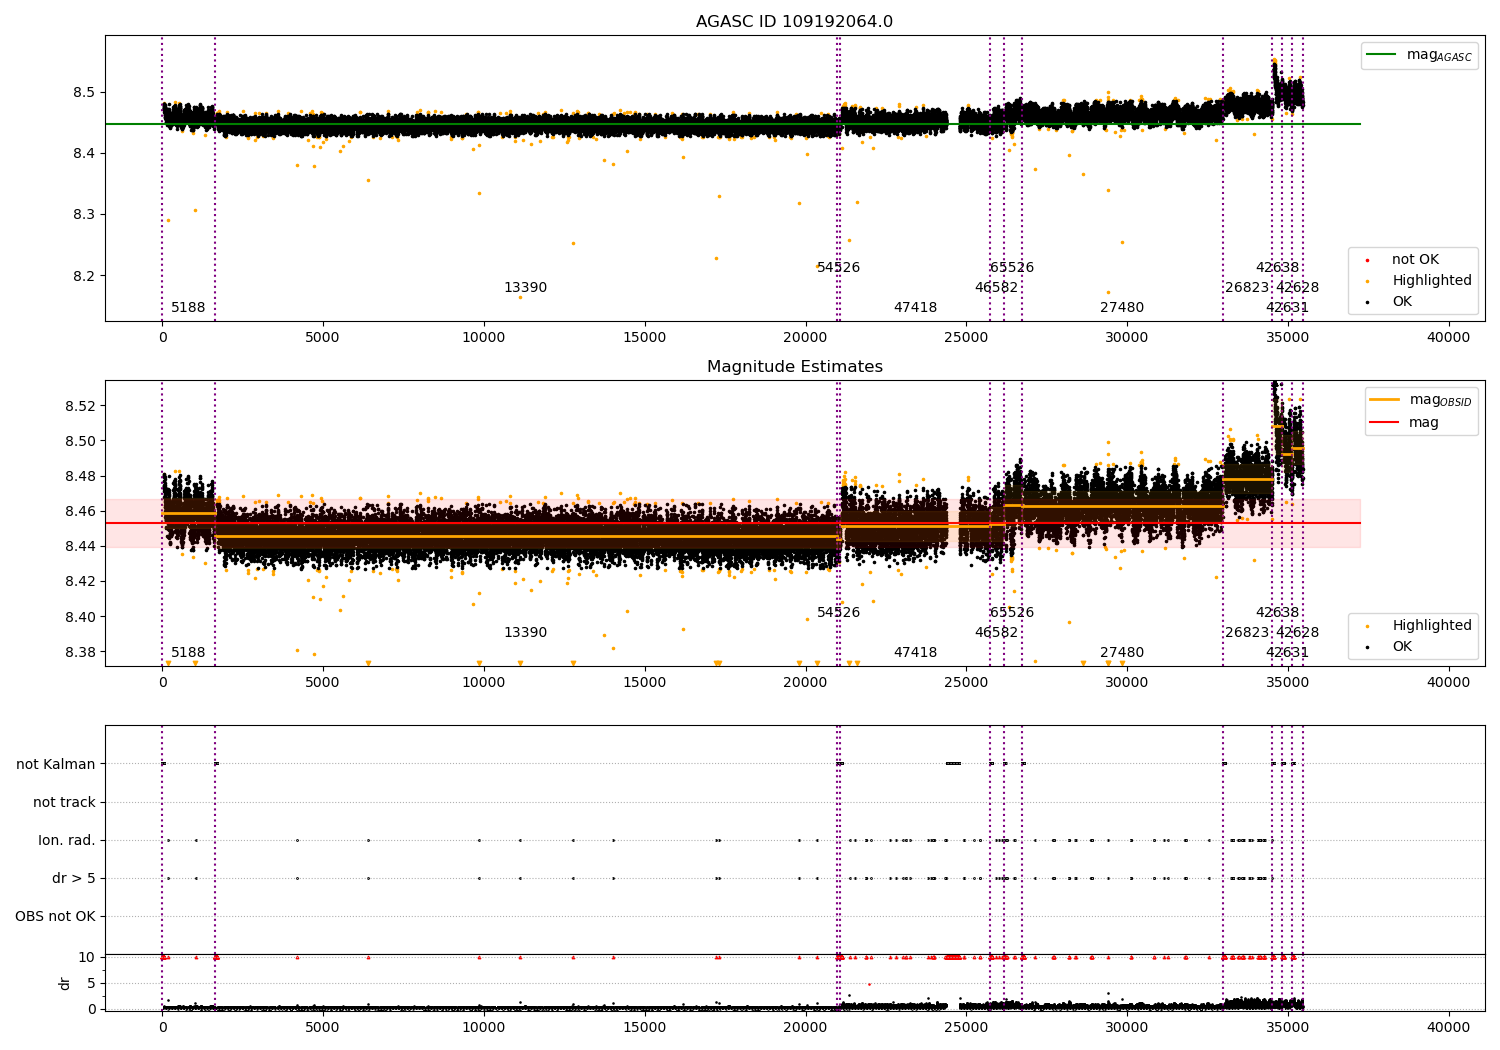Click OBSID label 54526 in top plot
Image resolution: width=1500 pixels, height=1050 pixels.
tap(838, 268)
